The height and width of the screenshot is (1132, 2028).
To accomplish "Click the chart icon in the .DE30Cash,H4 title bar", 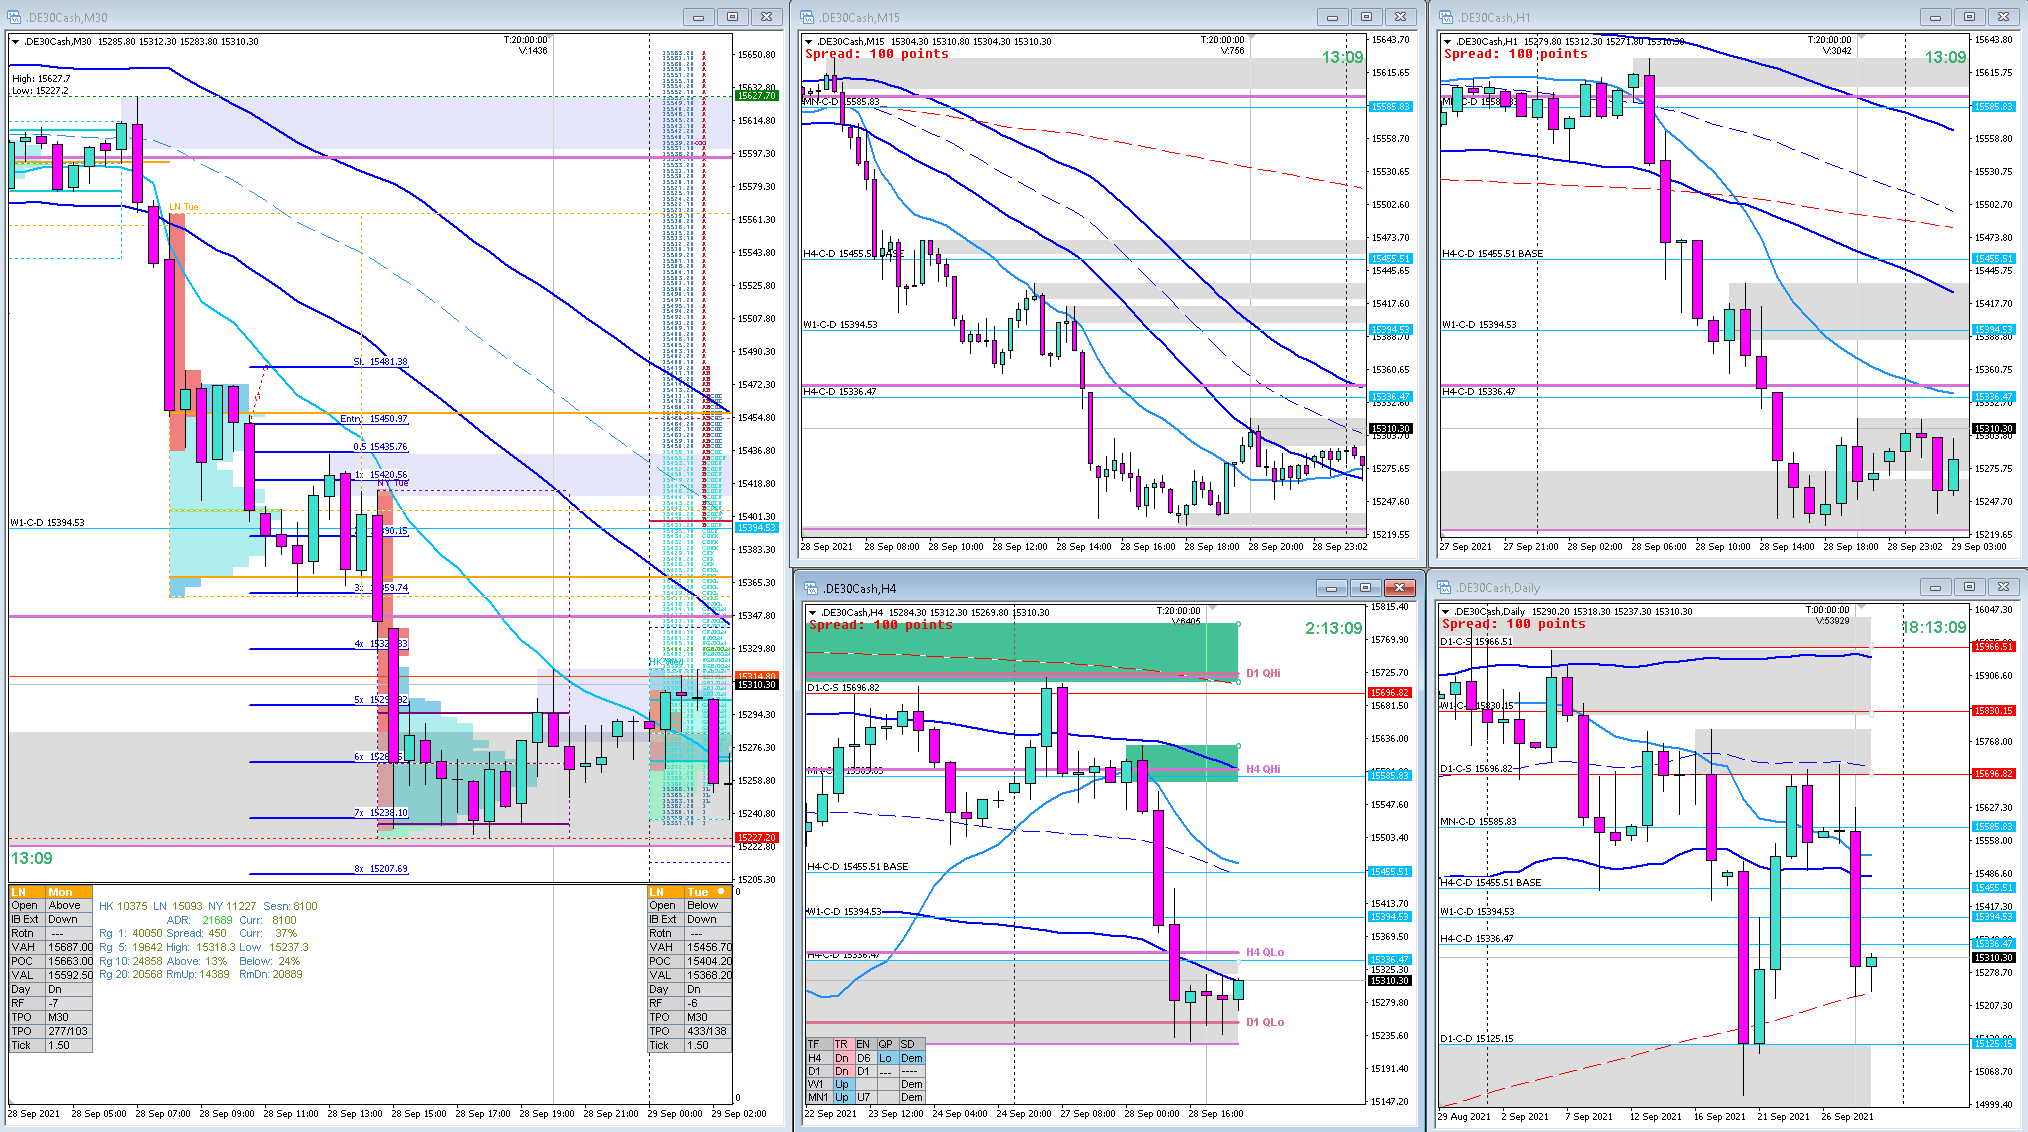I will 812,588.
